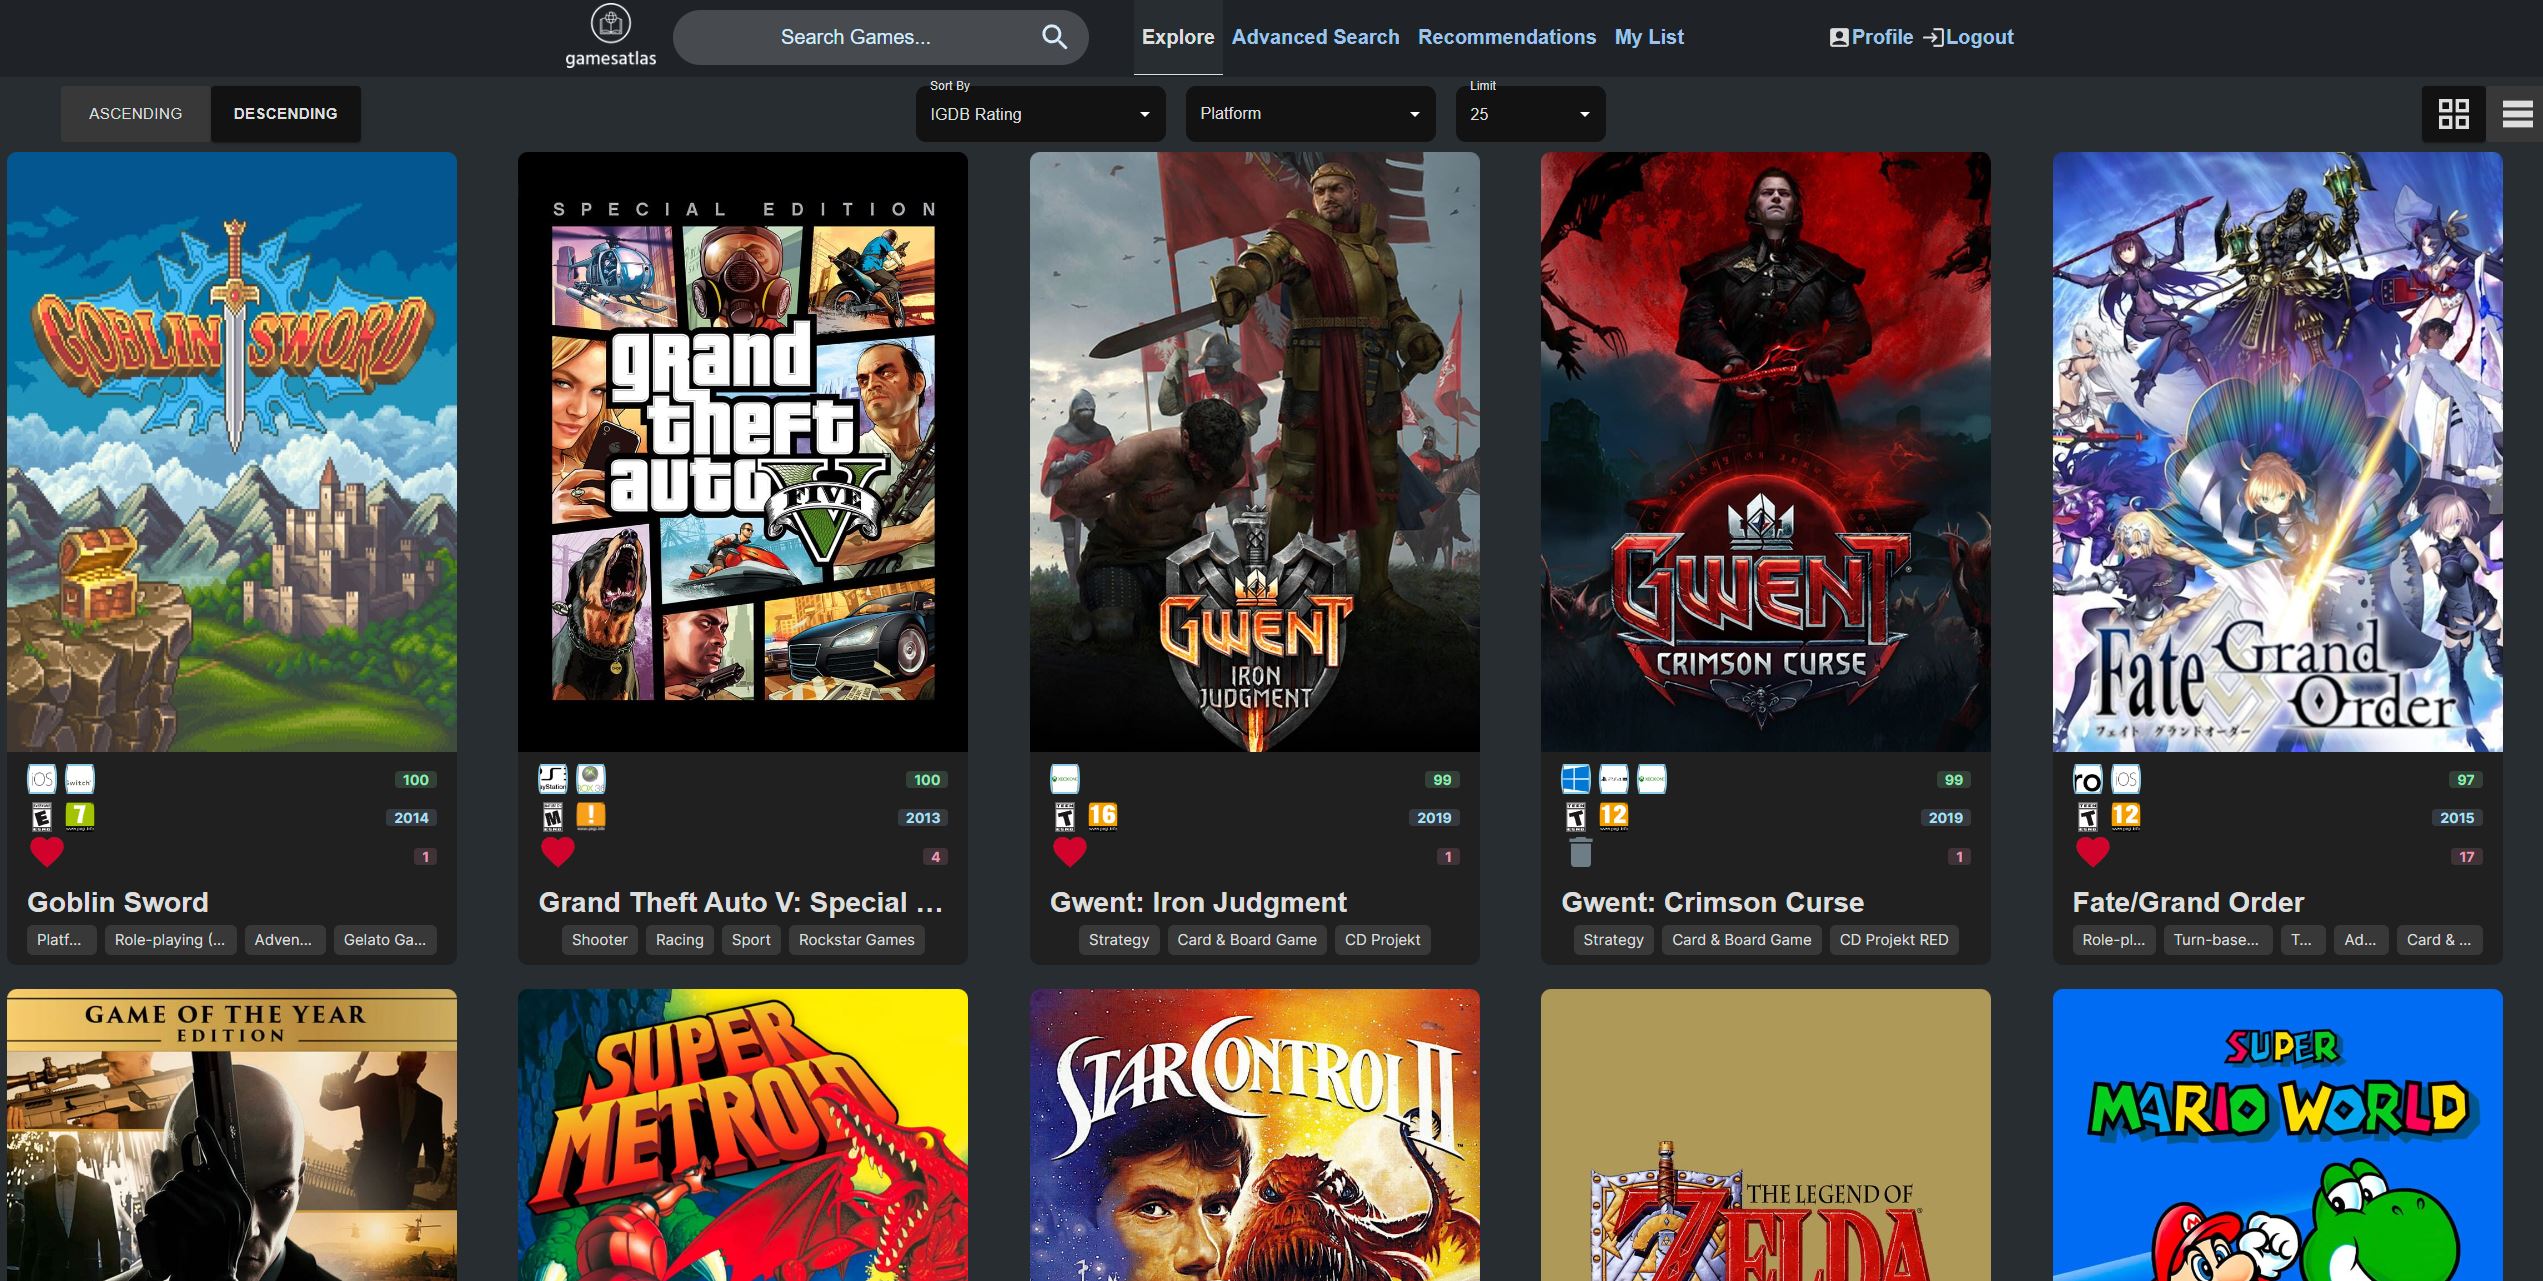Open Grand Theft Auto V cover thumbnail
Image resolution: width=2543 pixels, height=1281 pixels.
(x=742, y=452)
